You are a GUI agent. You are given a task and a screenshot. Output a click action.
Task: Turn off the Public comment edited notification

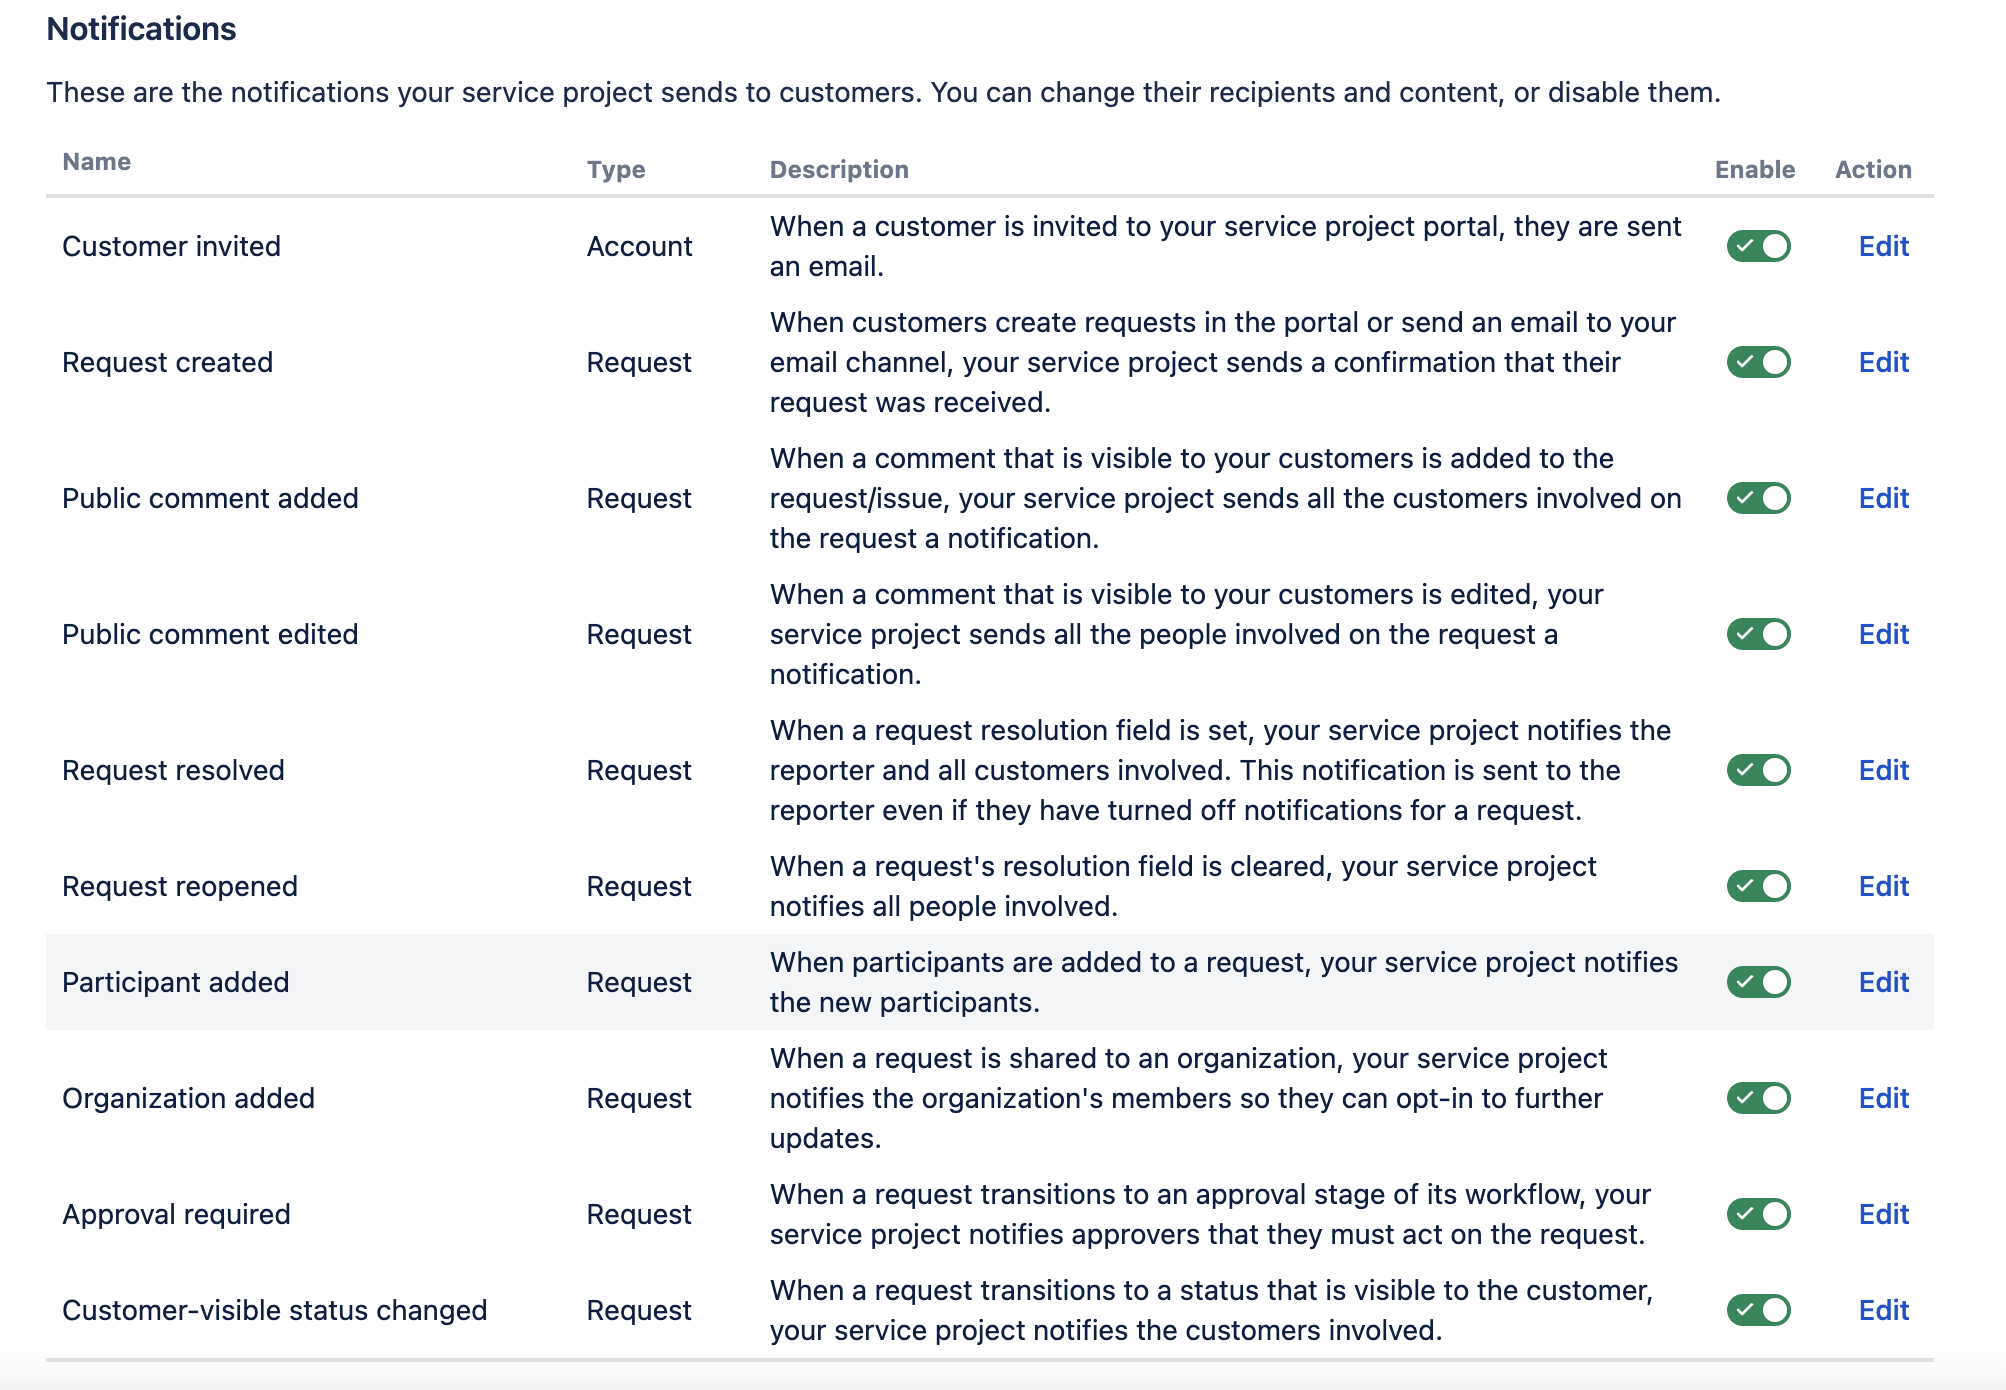(1758, 634)
